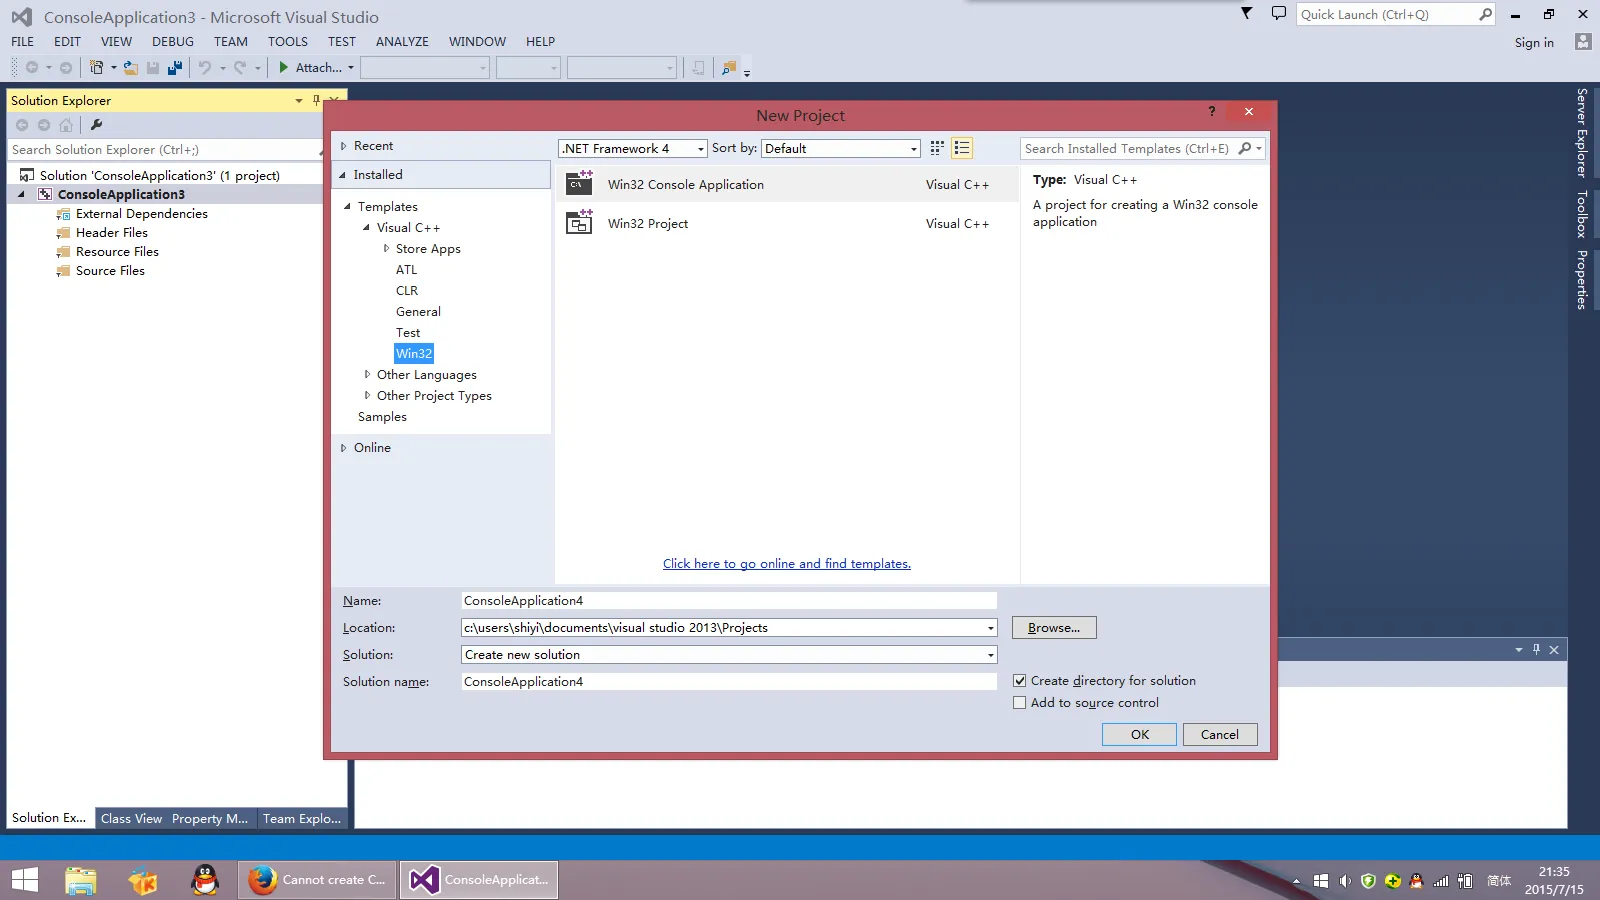The height and width of the screenshot is (900, 1600).
Task: Click the Open File toolbar icon
Action: pos(131,67)
